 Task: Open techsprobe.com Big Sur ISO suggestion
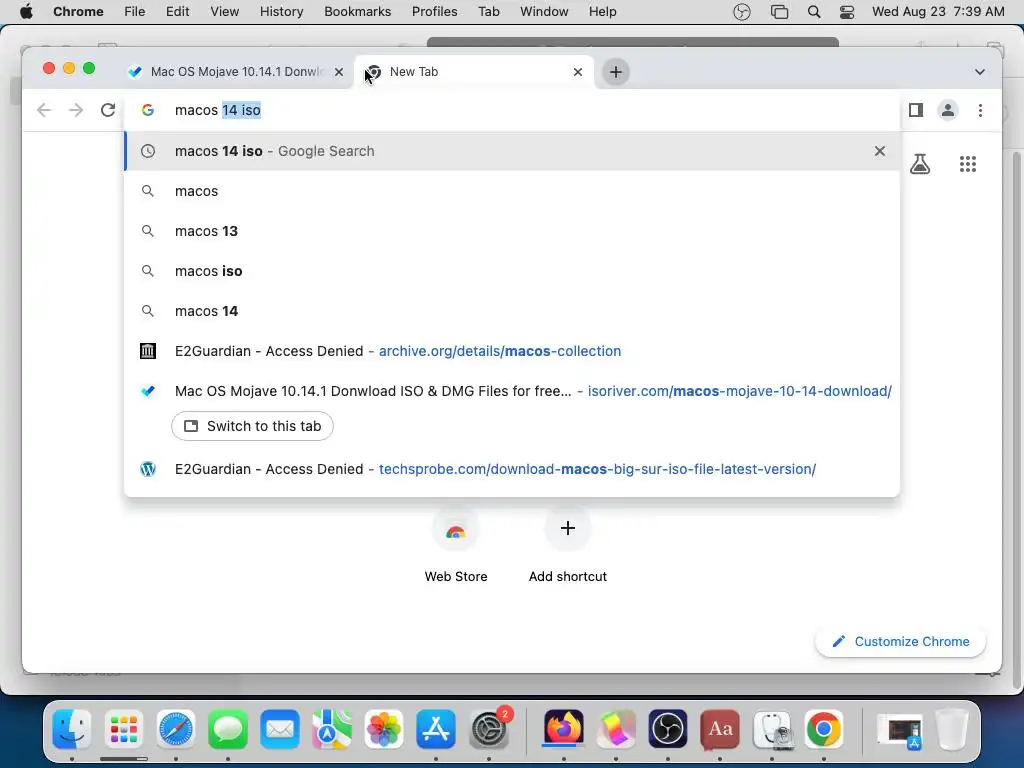512,469
